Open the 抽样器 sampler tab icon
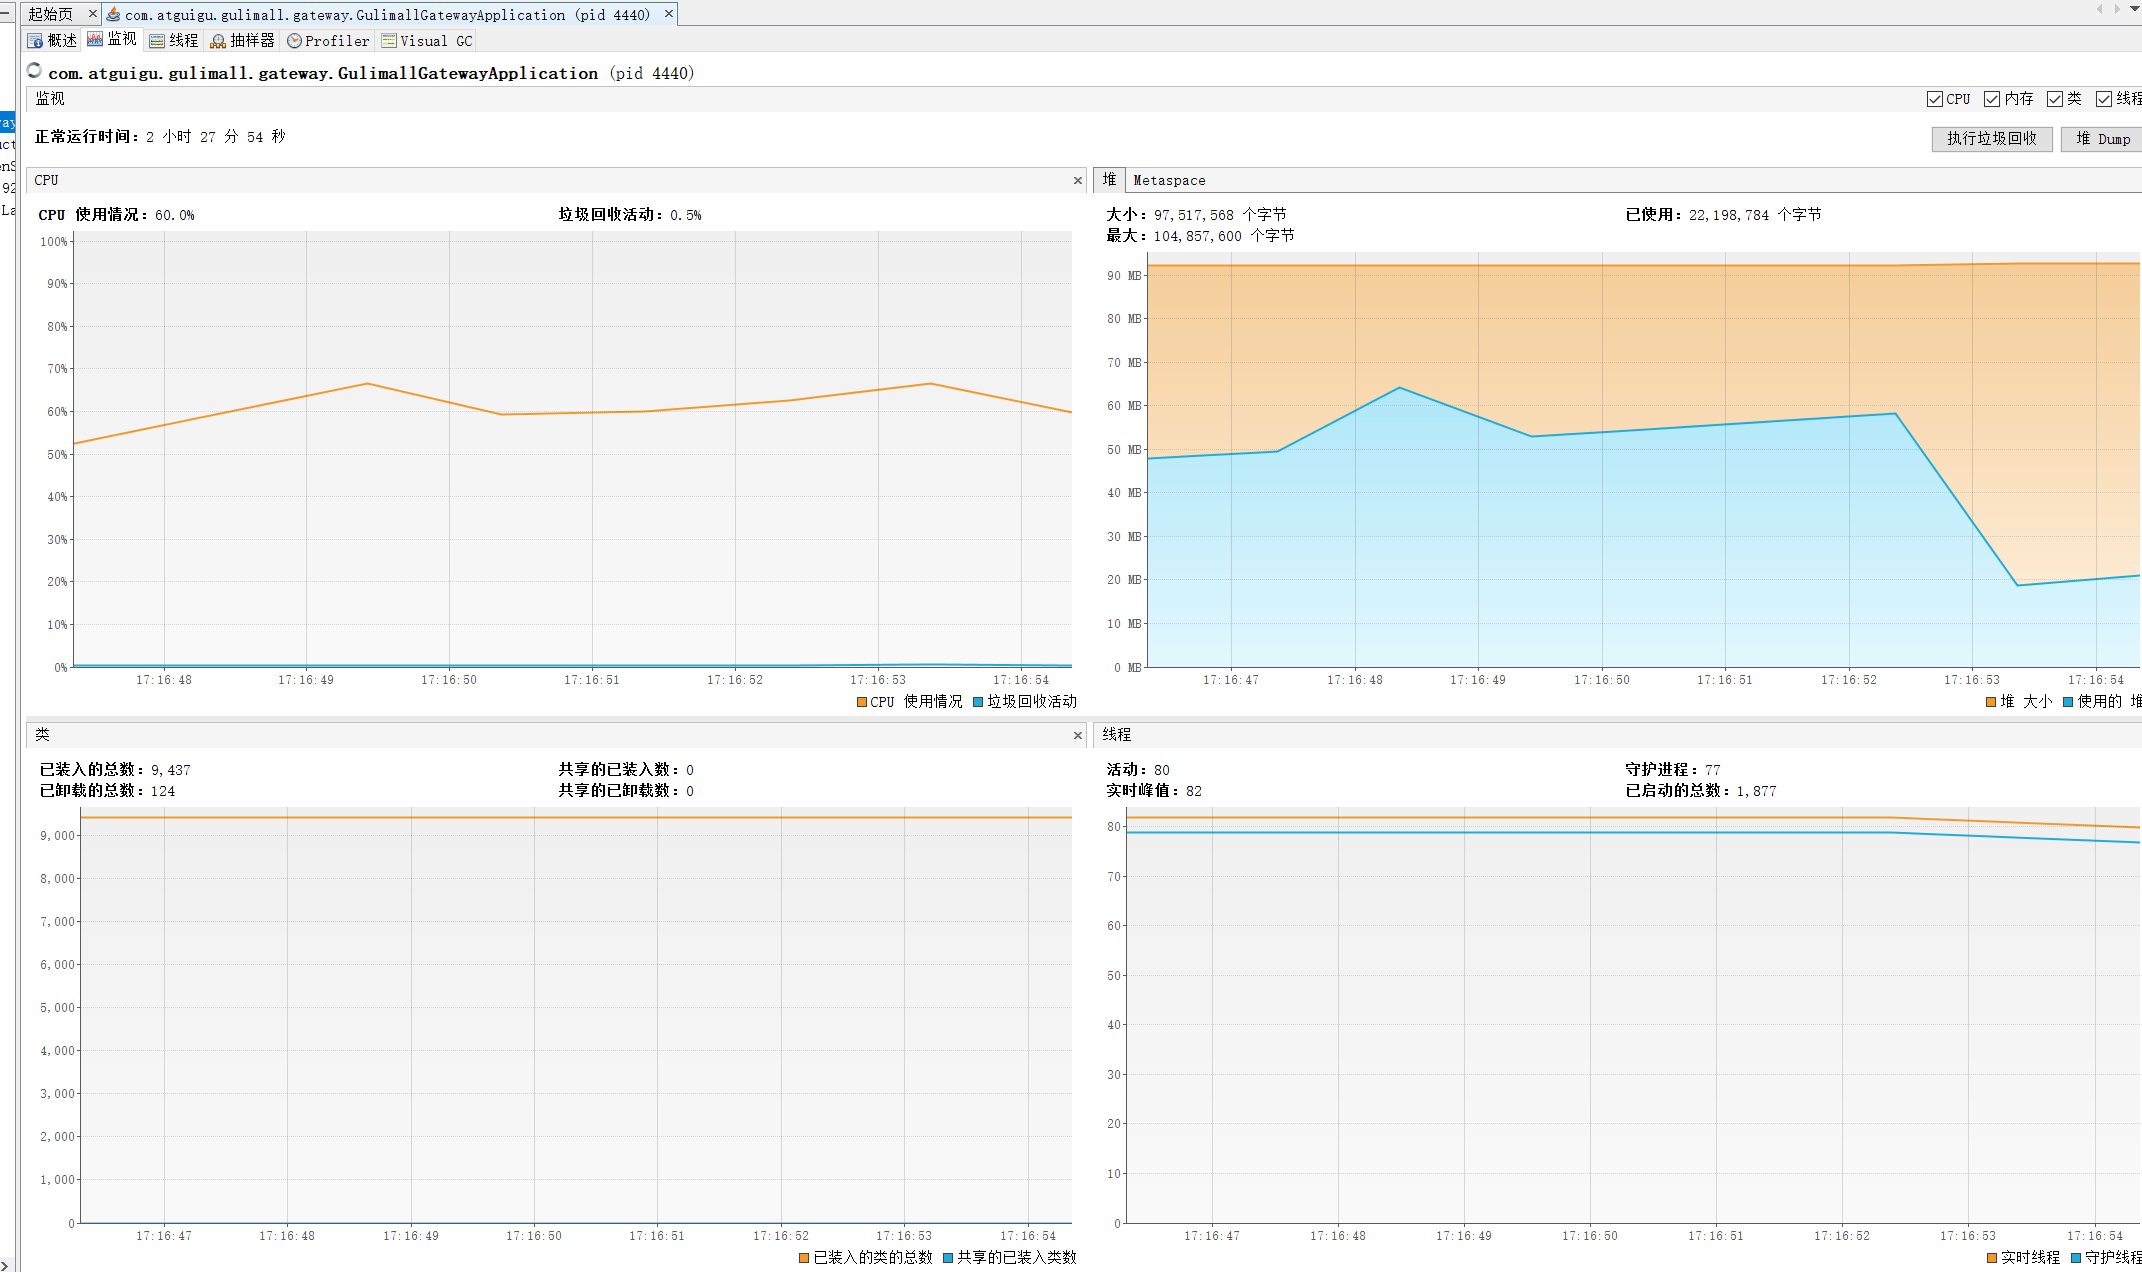The height and width of the screenshot is (1272, 2142). [x=218, y=41]
